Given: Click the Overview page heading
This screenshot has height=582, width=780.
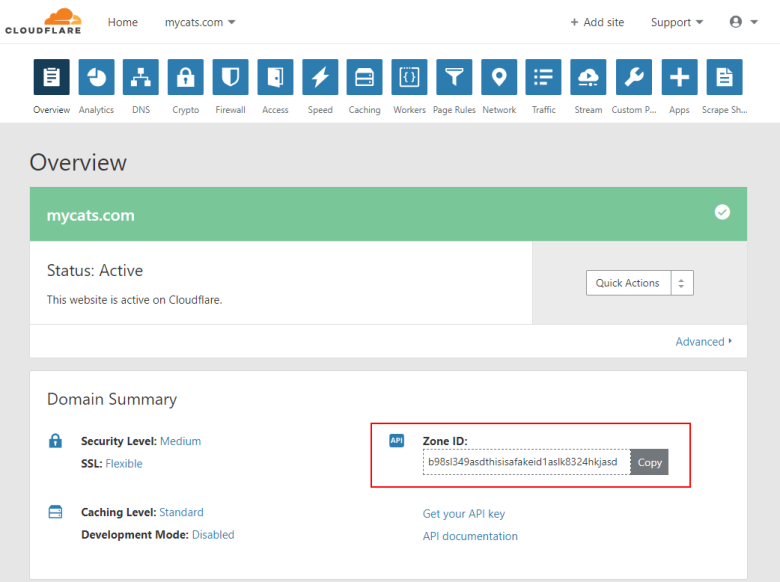Looking at the screenshot, I should [x=78, y=163].
